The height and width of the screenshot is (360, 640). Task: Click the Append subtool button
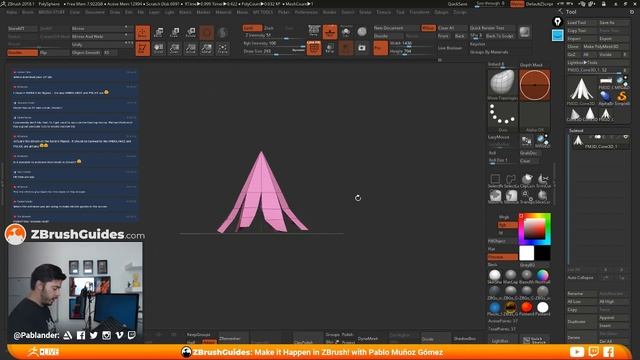point(614,318)
